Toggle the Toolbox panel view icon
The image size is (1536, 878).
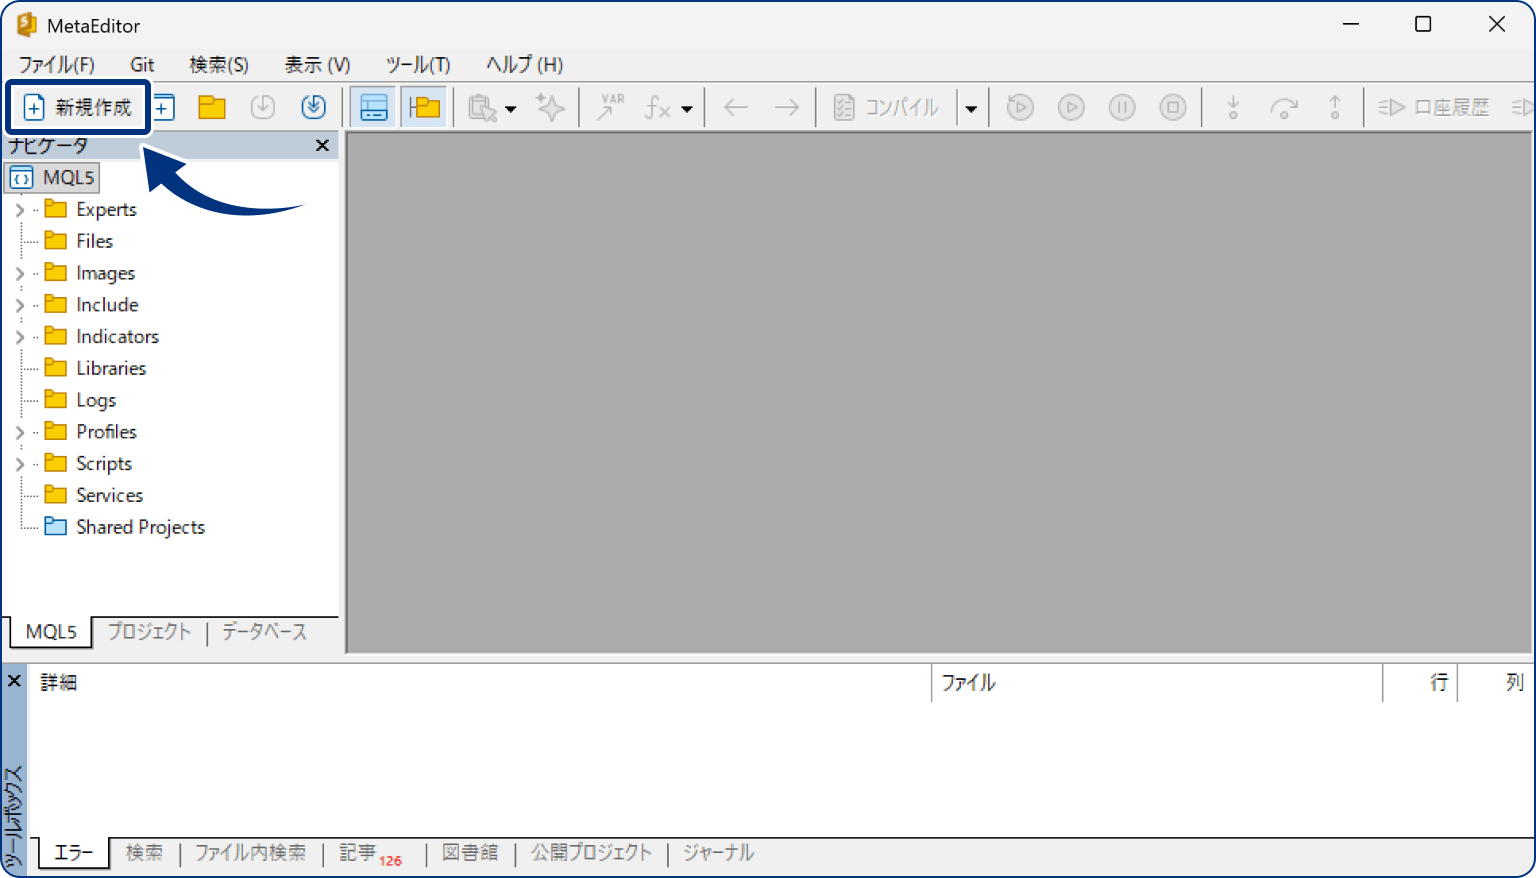pyautogui.click(x=374, y=107)
